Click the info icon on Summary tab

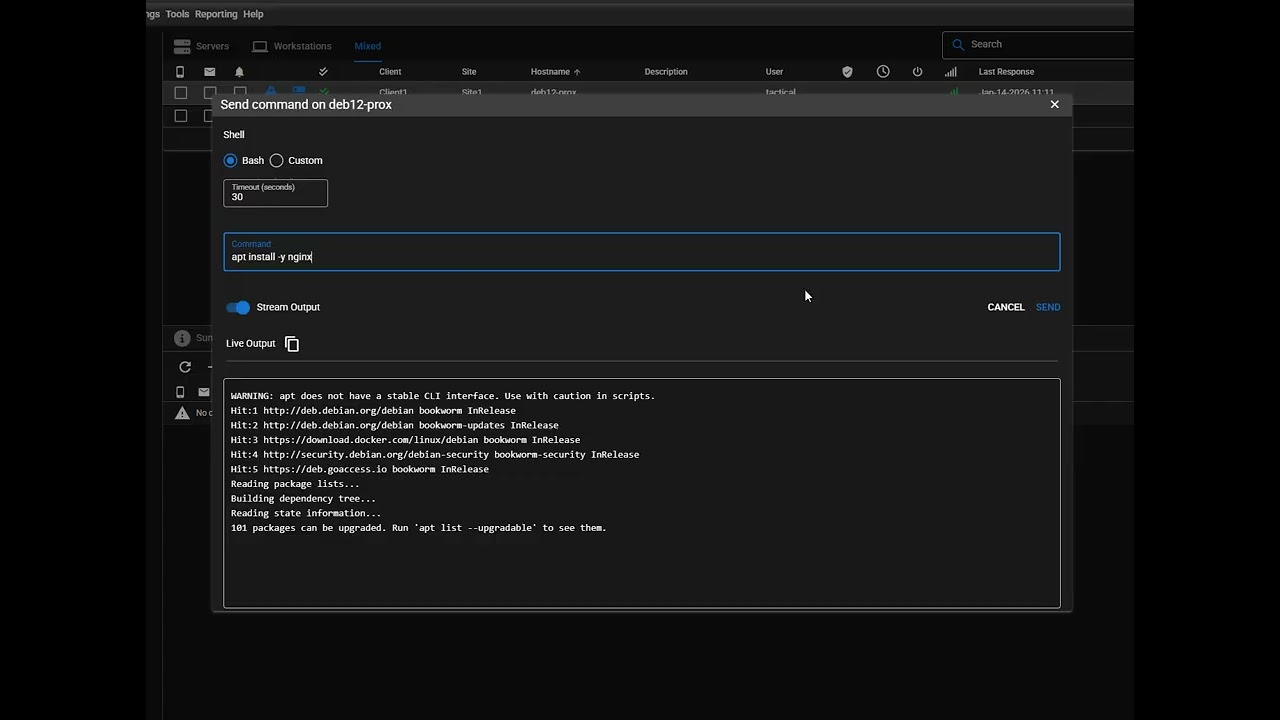click(x=182, y=338)
